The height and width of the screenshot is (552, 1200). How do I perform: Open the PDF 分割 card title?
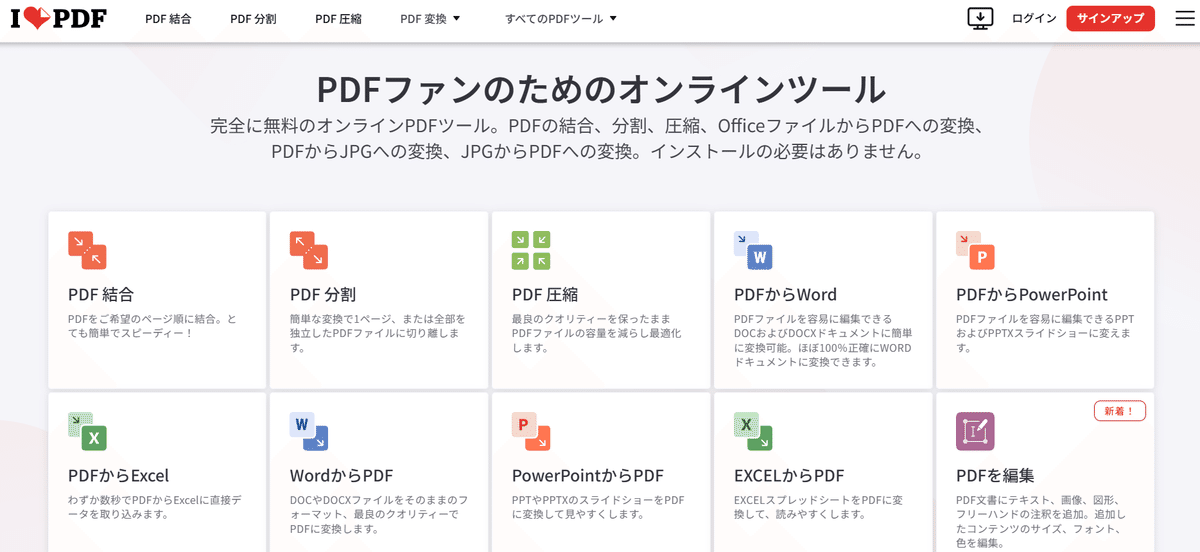(323, 295)
